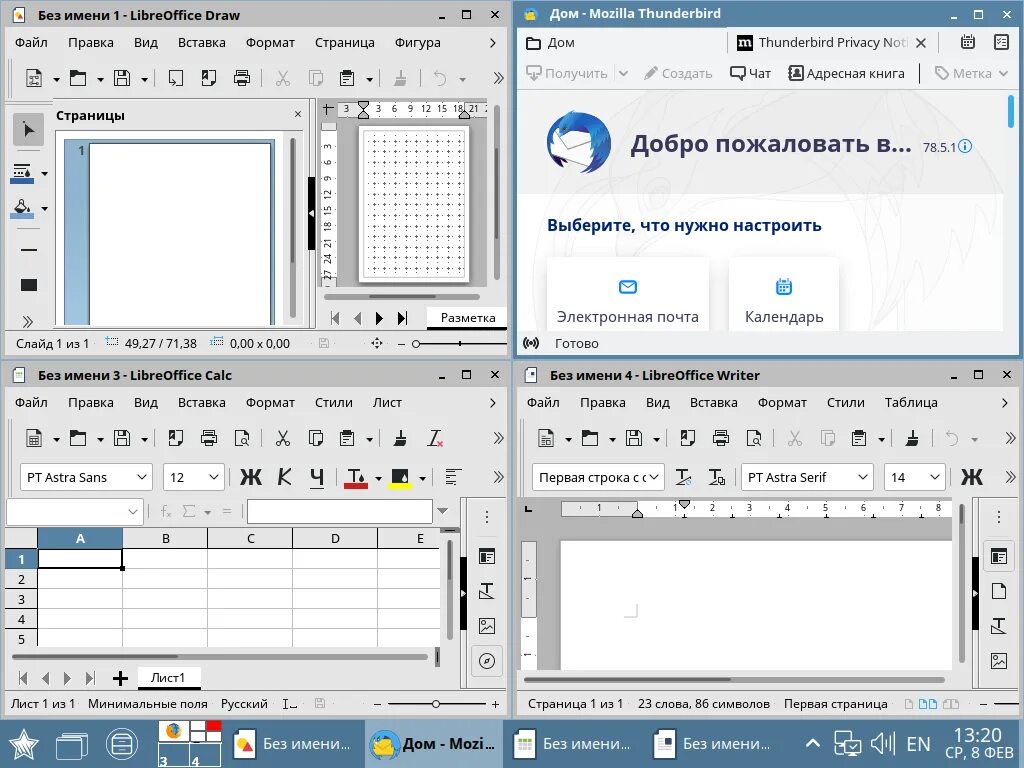
Task: Toggle multi-page view in Writer status bar
Action: click(x=928, y=704)
